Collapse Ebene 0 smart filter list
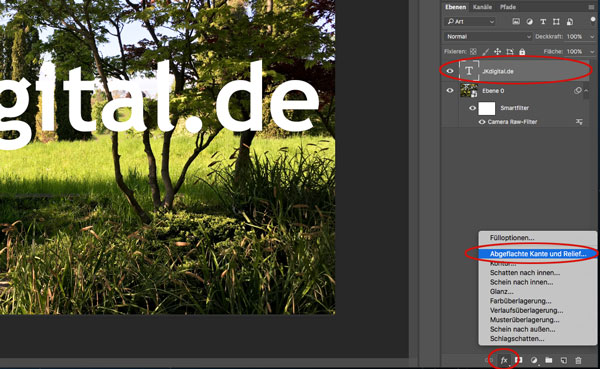 point(586,91)
